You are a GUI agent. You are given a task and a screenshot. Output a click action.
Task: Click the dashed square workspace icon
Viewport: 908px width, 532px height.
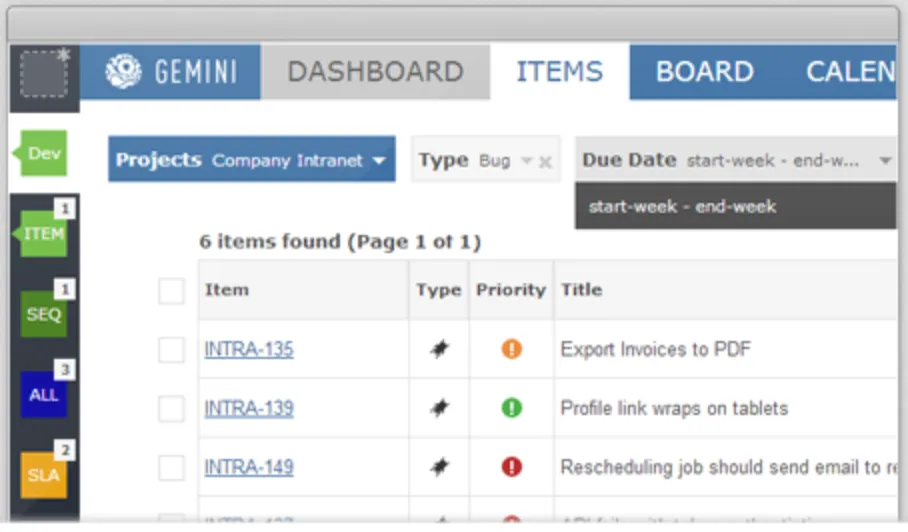[x=42, y=75]
